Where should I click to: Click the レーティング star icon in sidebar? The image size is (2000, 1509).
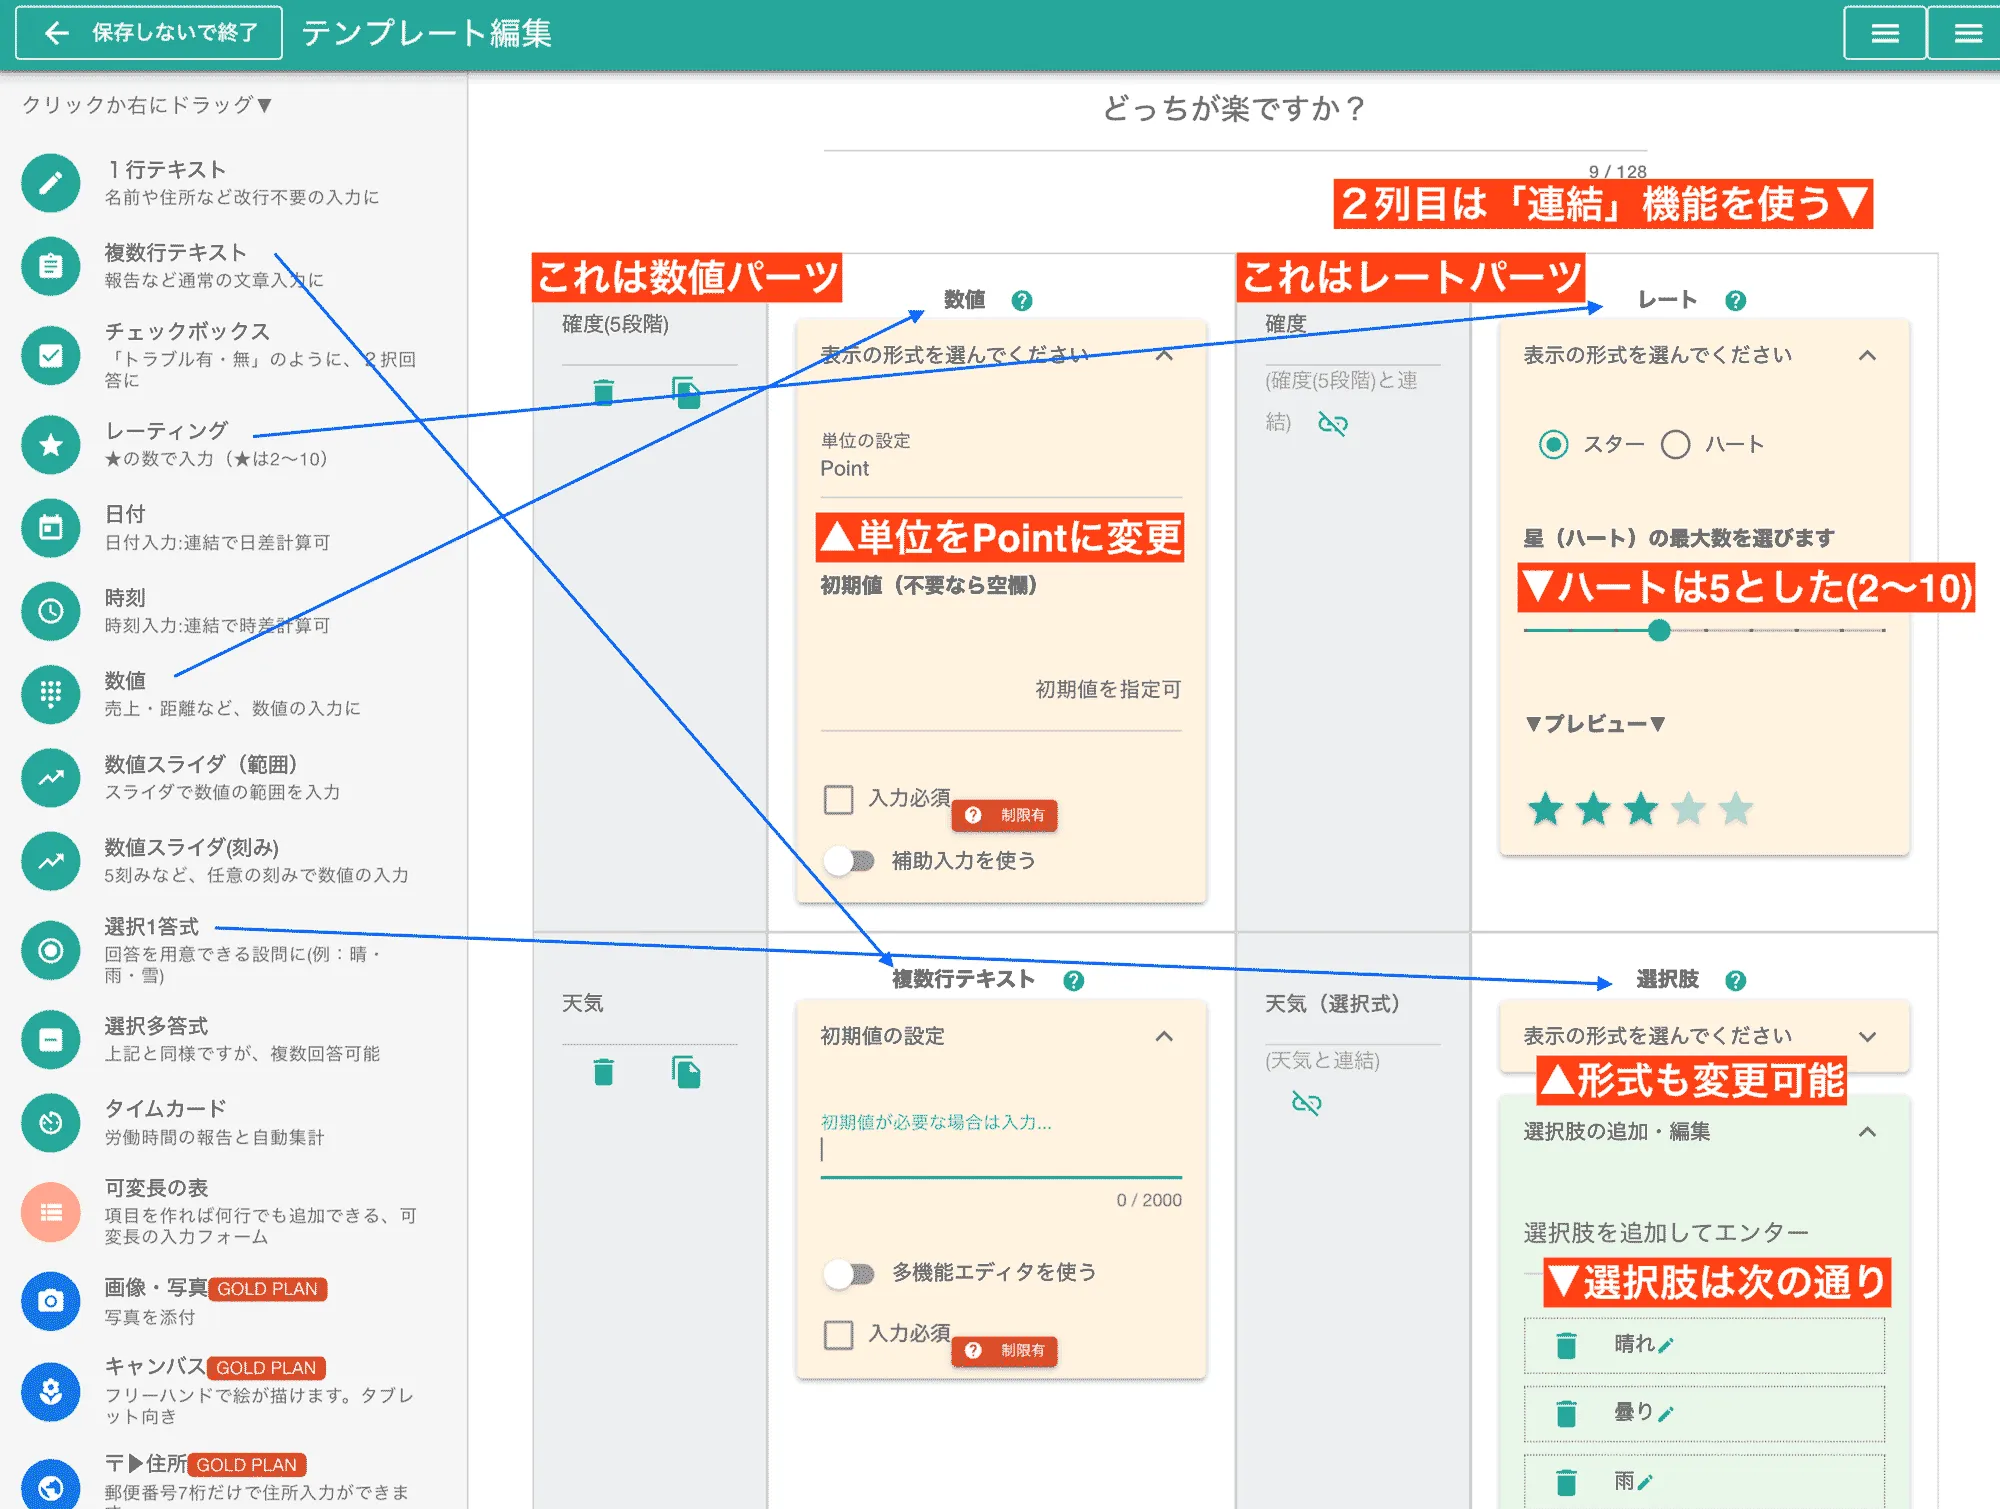click(51, 445)
